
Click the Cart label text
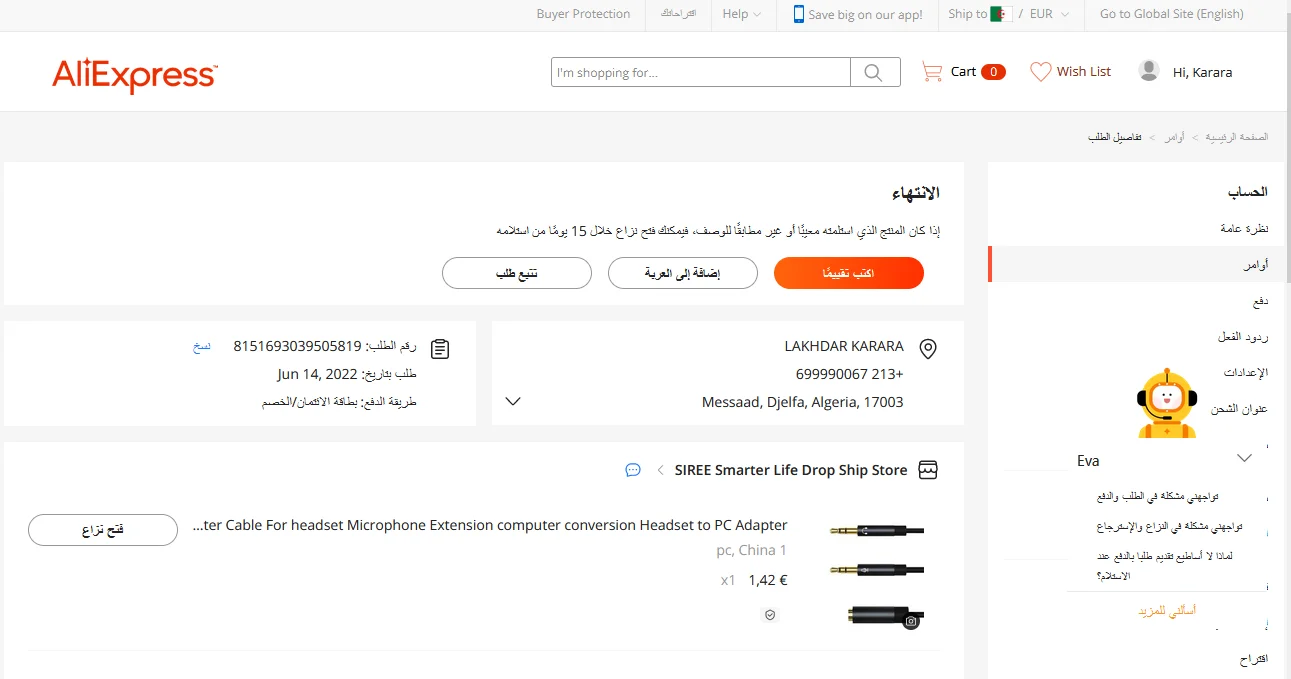(x=963, y=71)
